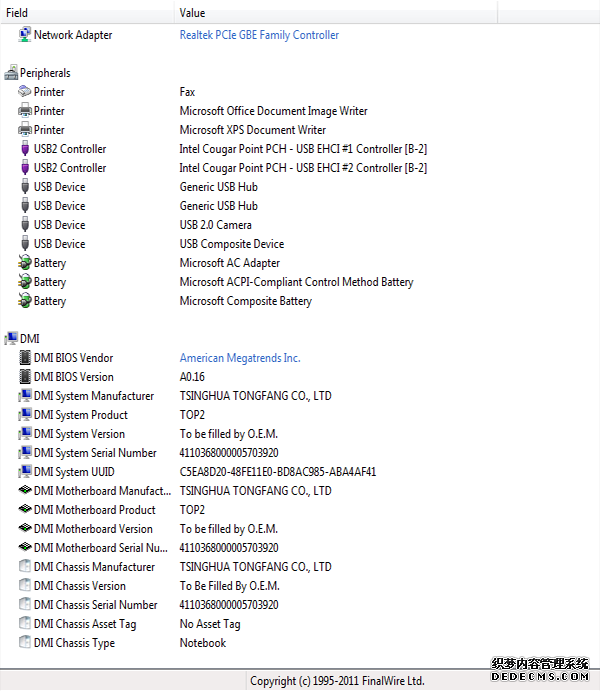Select the USB 2.0 Camera value

pyautogui.click(x=215, y=225)
